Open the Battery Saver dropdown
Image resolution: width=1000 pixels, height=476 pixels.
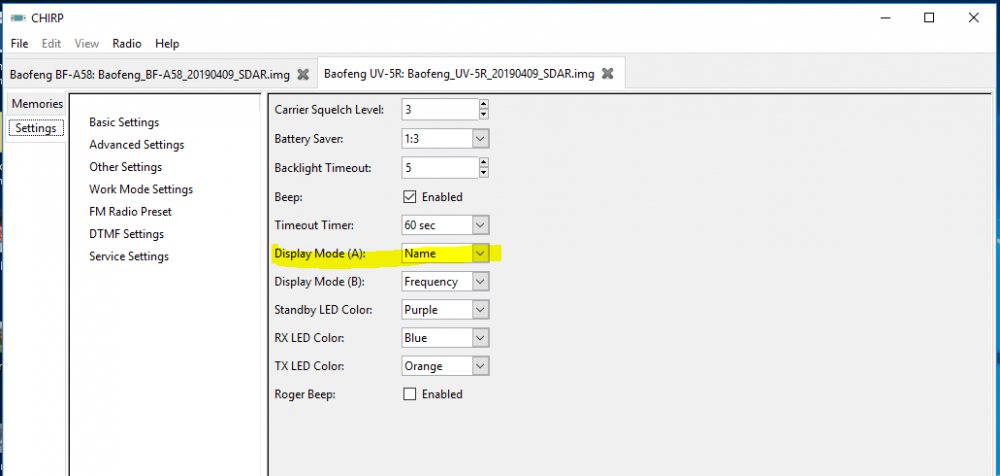point(480,138)
